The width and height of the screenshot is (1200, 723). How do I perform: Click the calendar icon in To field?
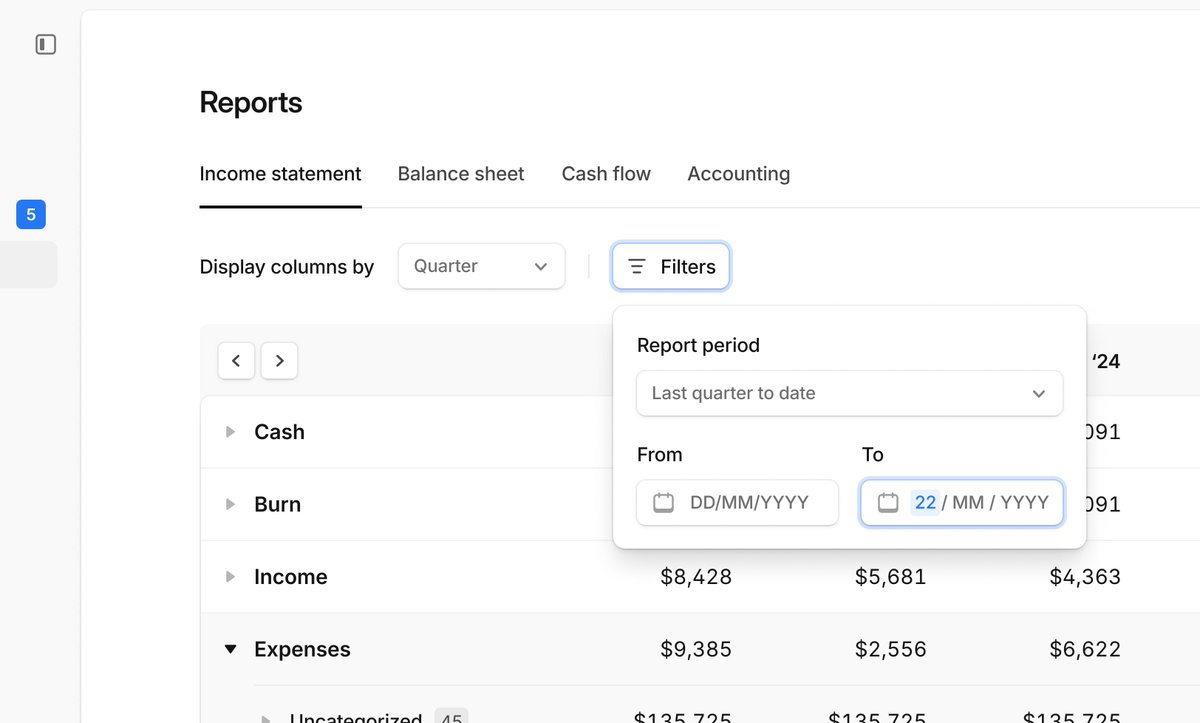[888, 502]
